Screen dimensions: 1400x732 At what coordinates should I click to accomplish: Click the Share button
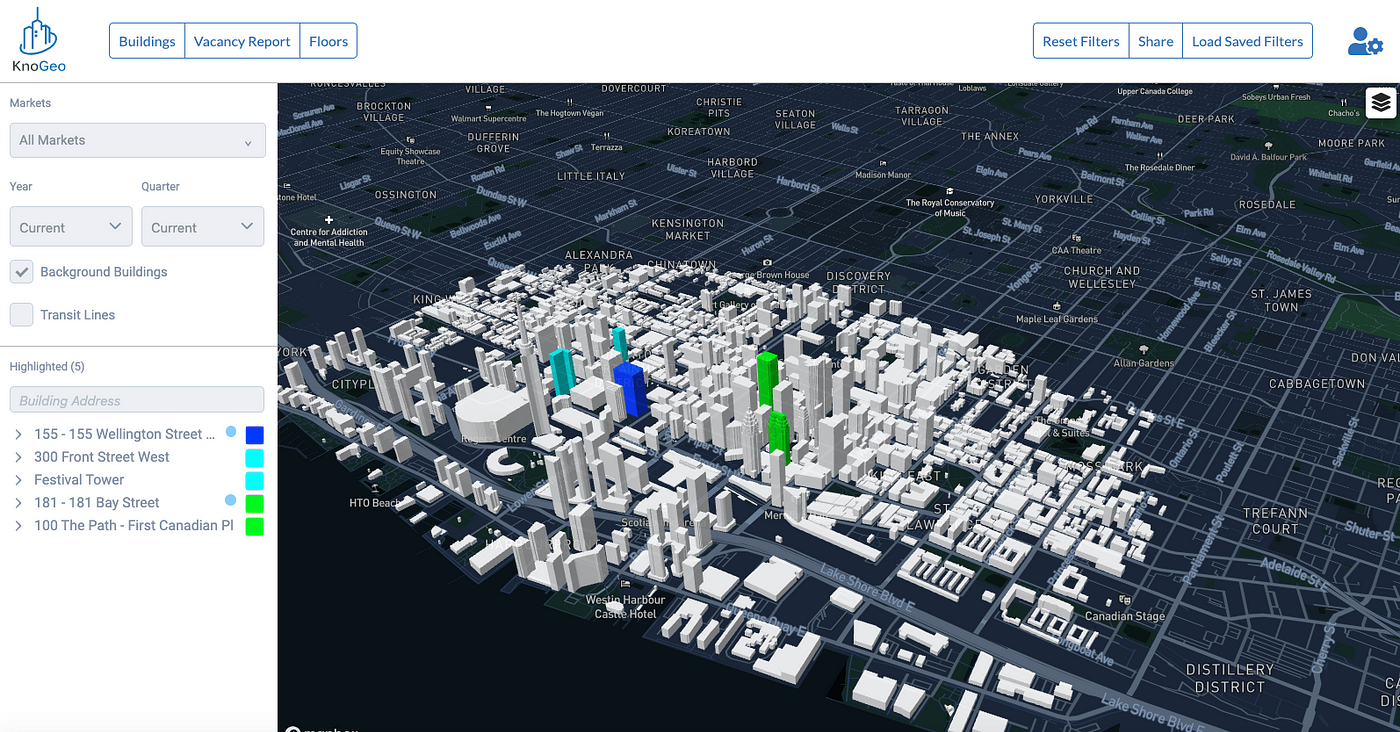click(1156, 41)
